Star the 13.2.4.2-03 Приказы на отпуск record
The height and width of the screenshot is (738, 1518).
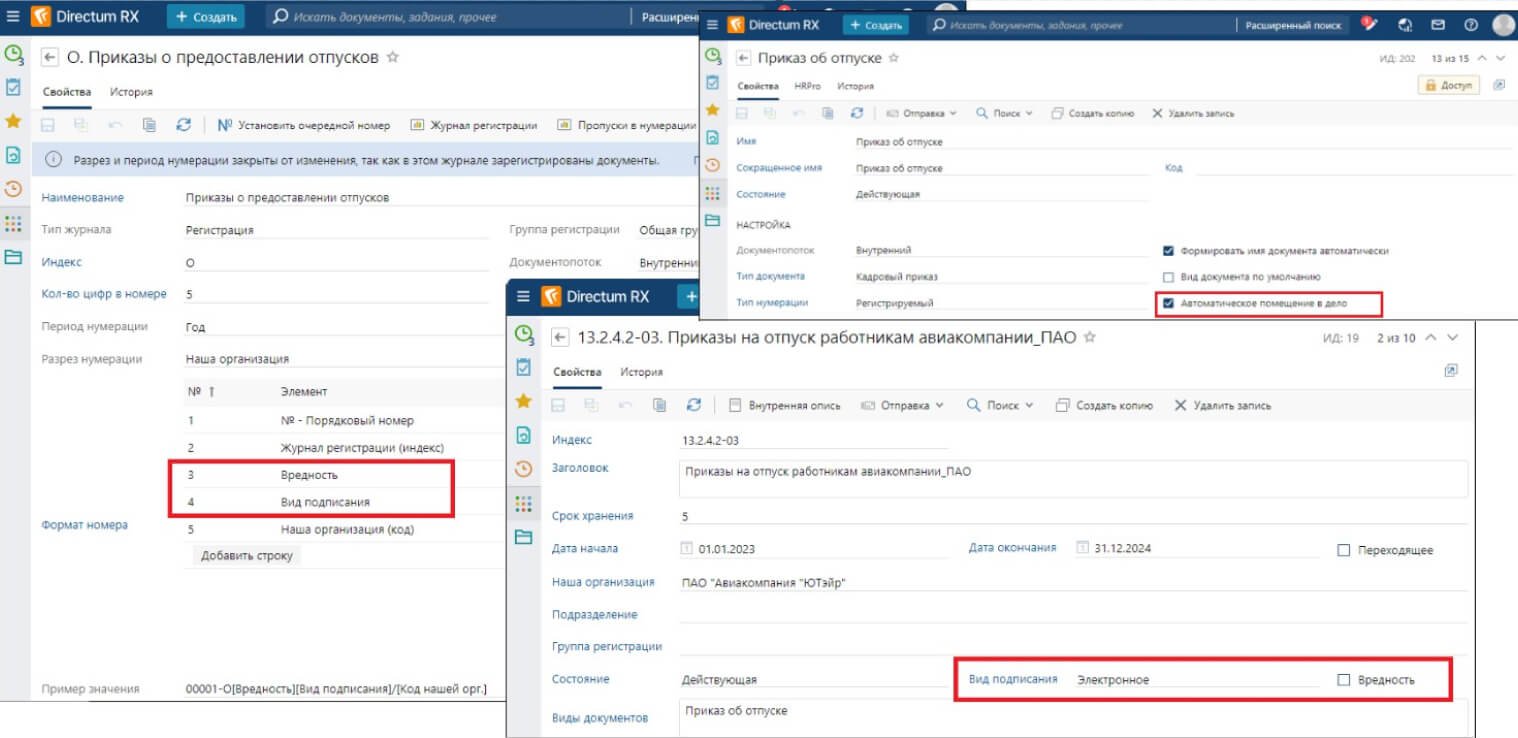pyautogui.click(x=1090, y=337)
